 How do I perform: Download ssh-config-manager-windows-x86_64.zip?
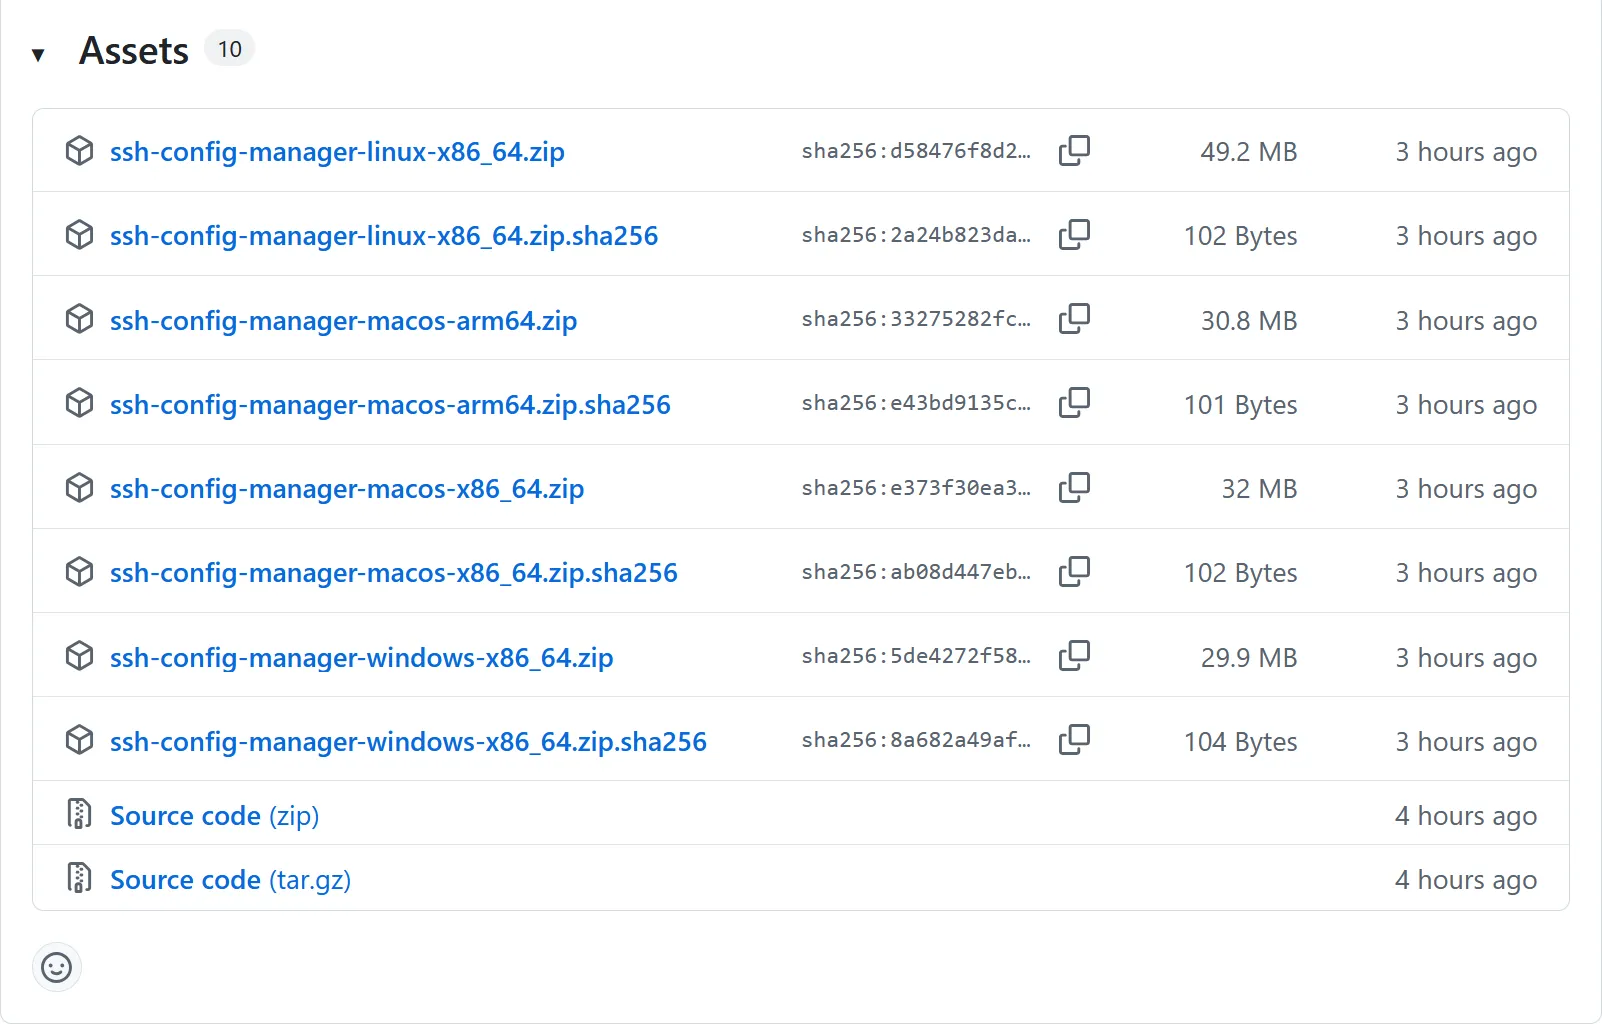click(361, 658)
